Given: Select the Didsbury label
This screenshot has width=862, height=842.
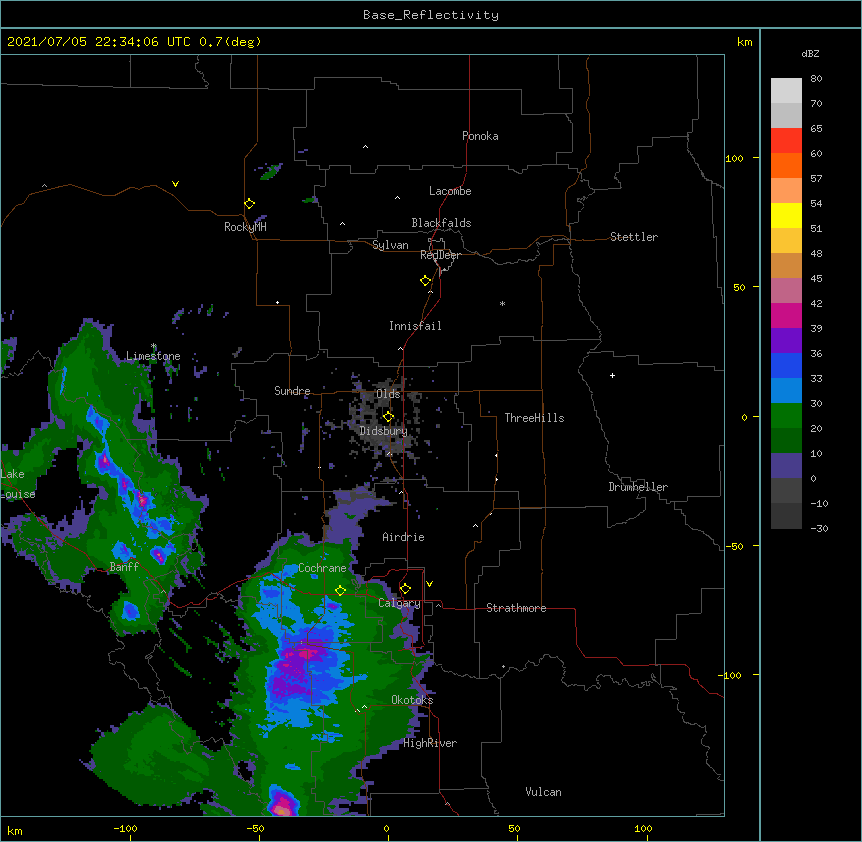Looking at the screenshot, I should pos(383,431).
